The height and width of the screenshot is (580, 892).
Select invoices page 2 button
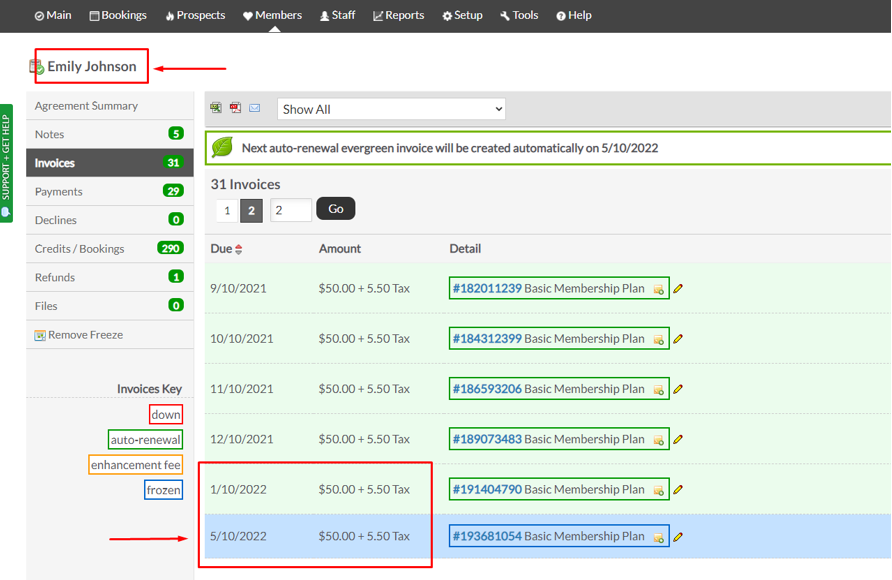(x=251, y=211)
